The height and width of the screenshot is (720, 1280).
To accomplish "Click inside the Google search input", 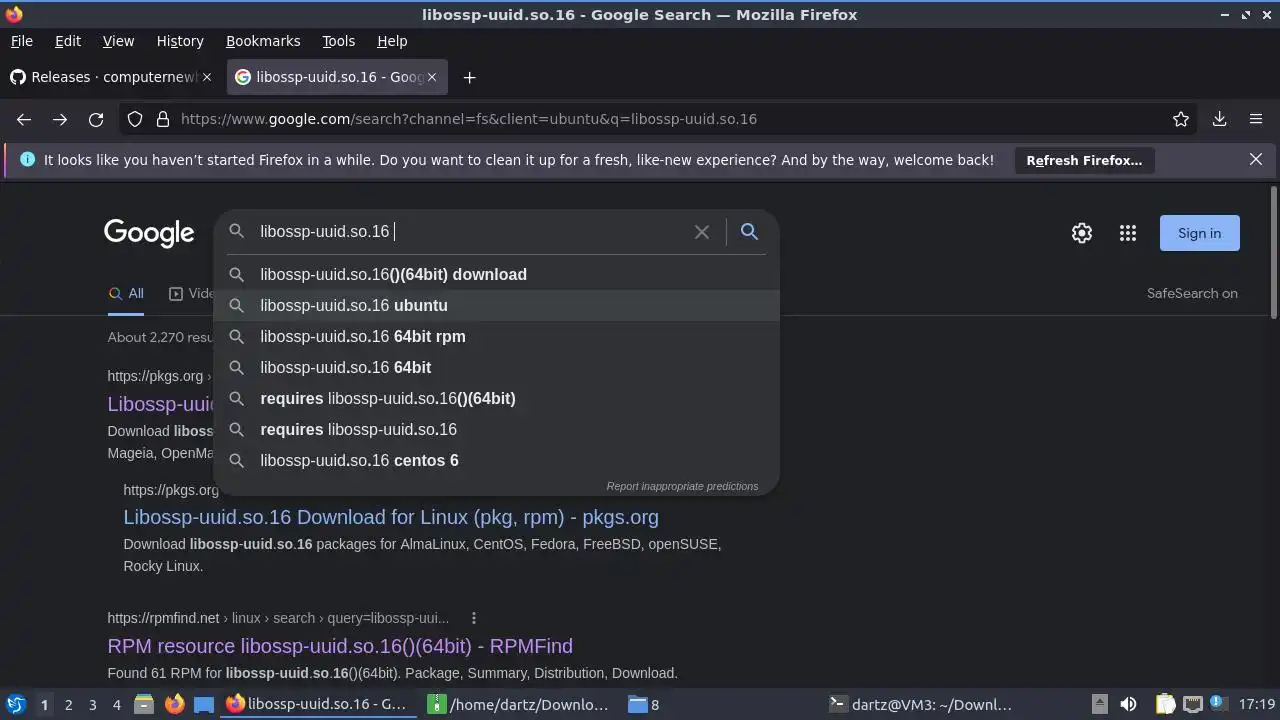I will 470,232.
